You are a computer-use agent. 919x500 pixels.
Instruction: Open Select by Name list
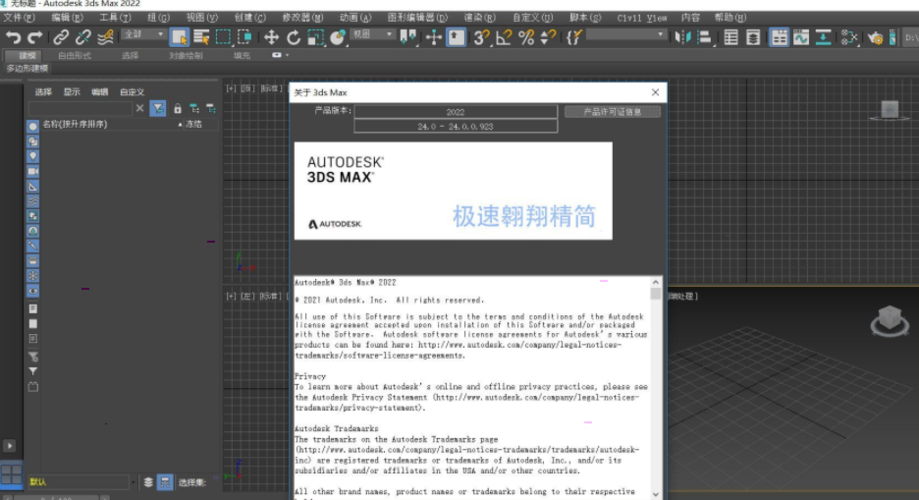[201, 38]
